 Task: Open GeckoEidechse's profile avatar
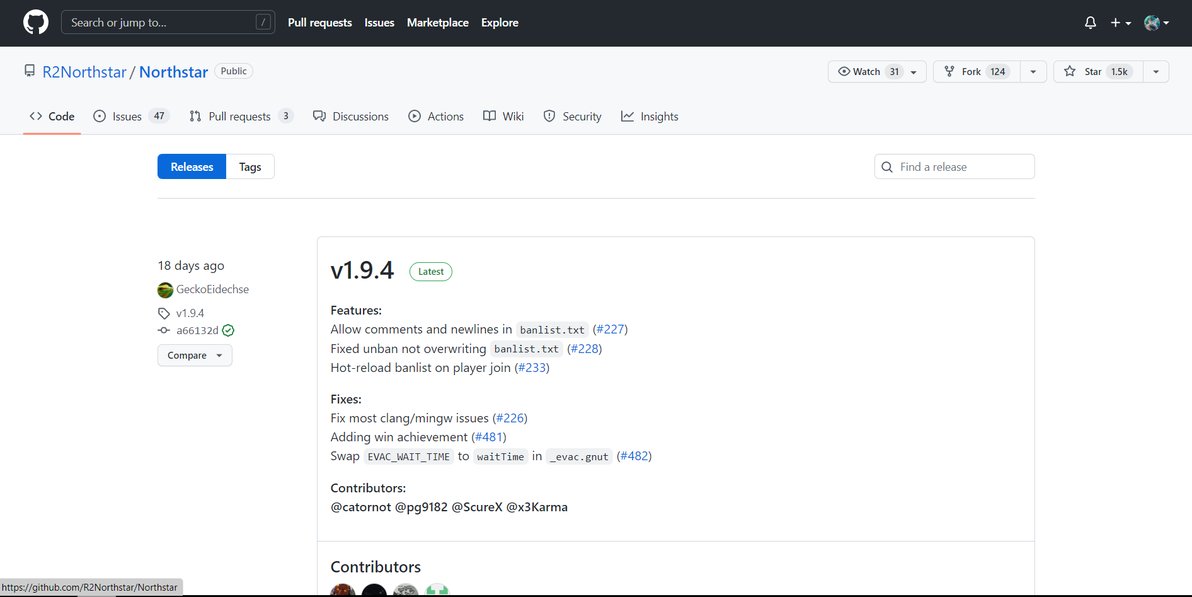pos(165,290)
